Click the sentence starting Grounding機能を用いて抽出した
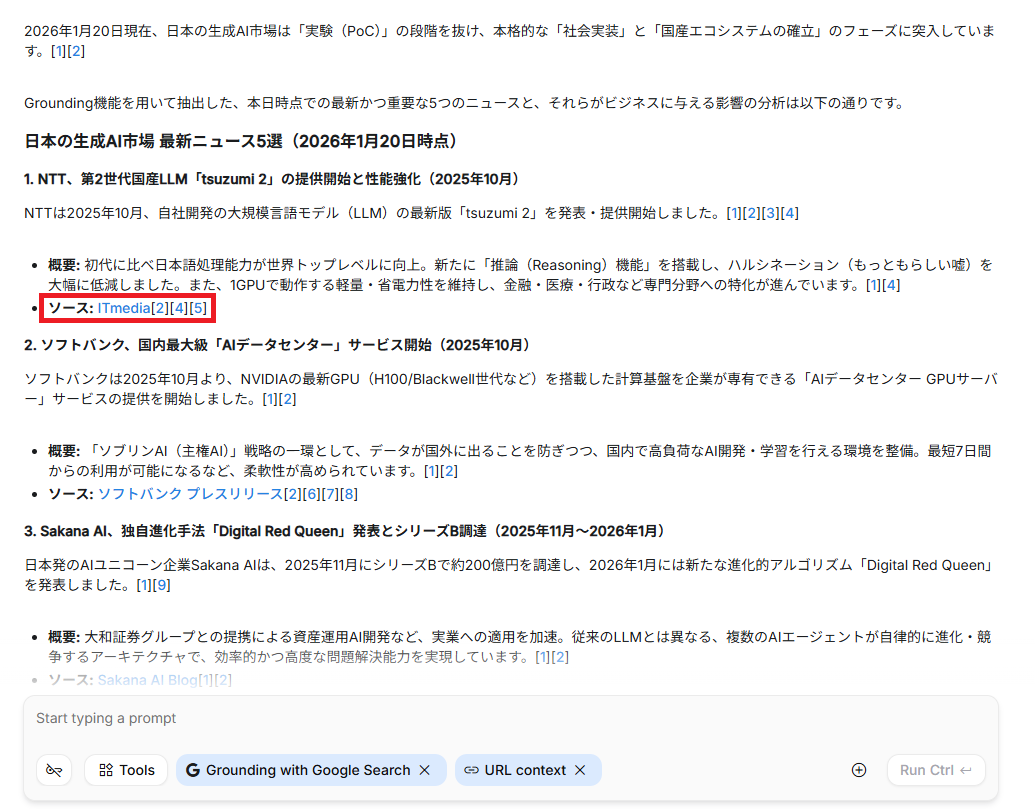The image size is (1035, 809). click(463, 104)
